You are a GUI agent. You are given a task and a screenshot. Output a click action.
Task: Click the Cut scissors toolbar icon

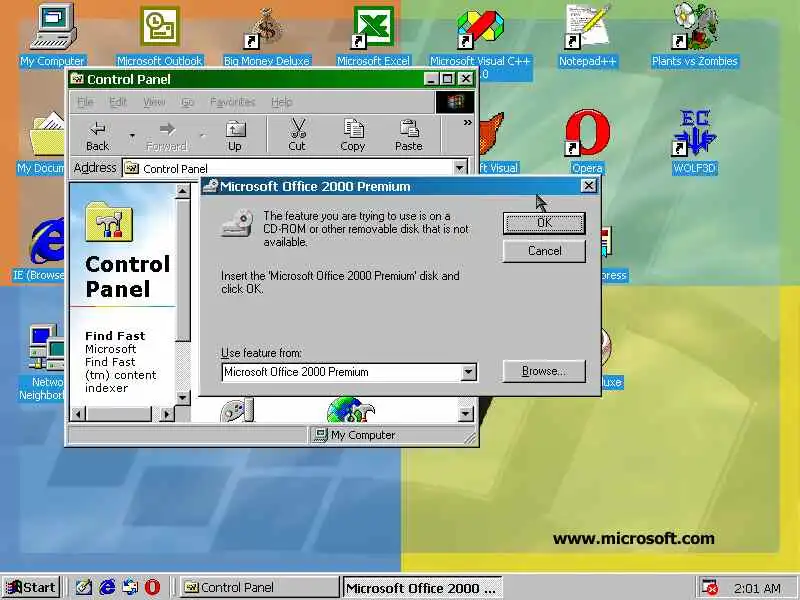click(x=297, y=136)
